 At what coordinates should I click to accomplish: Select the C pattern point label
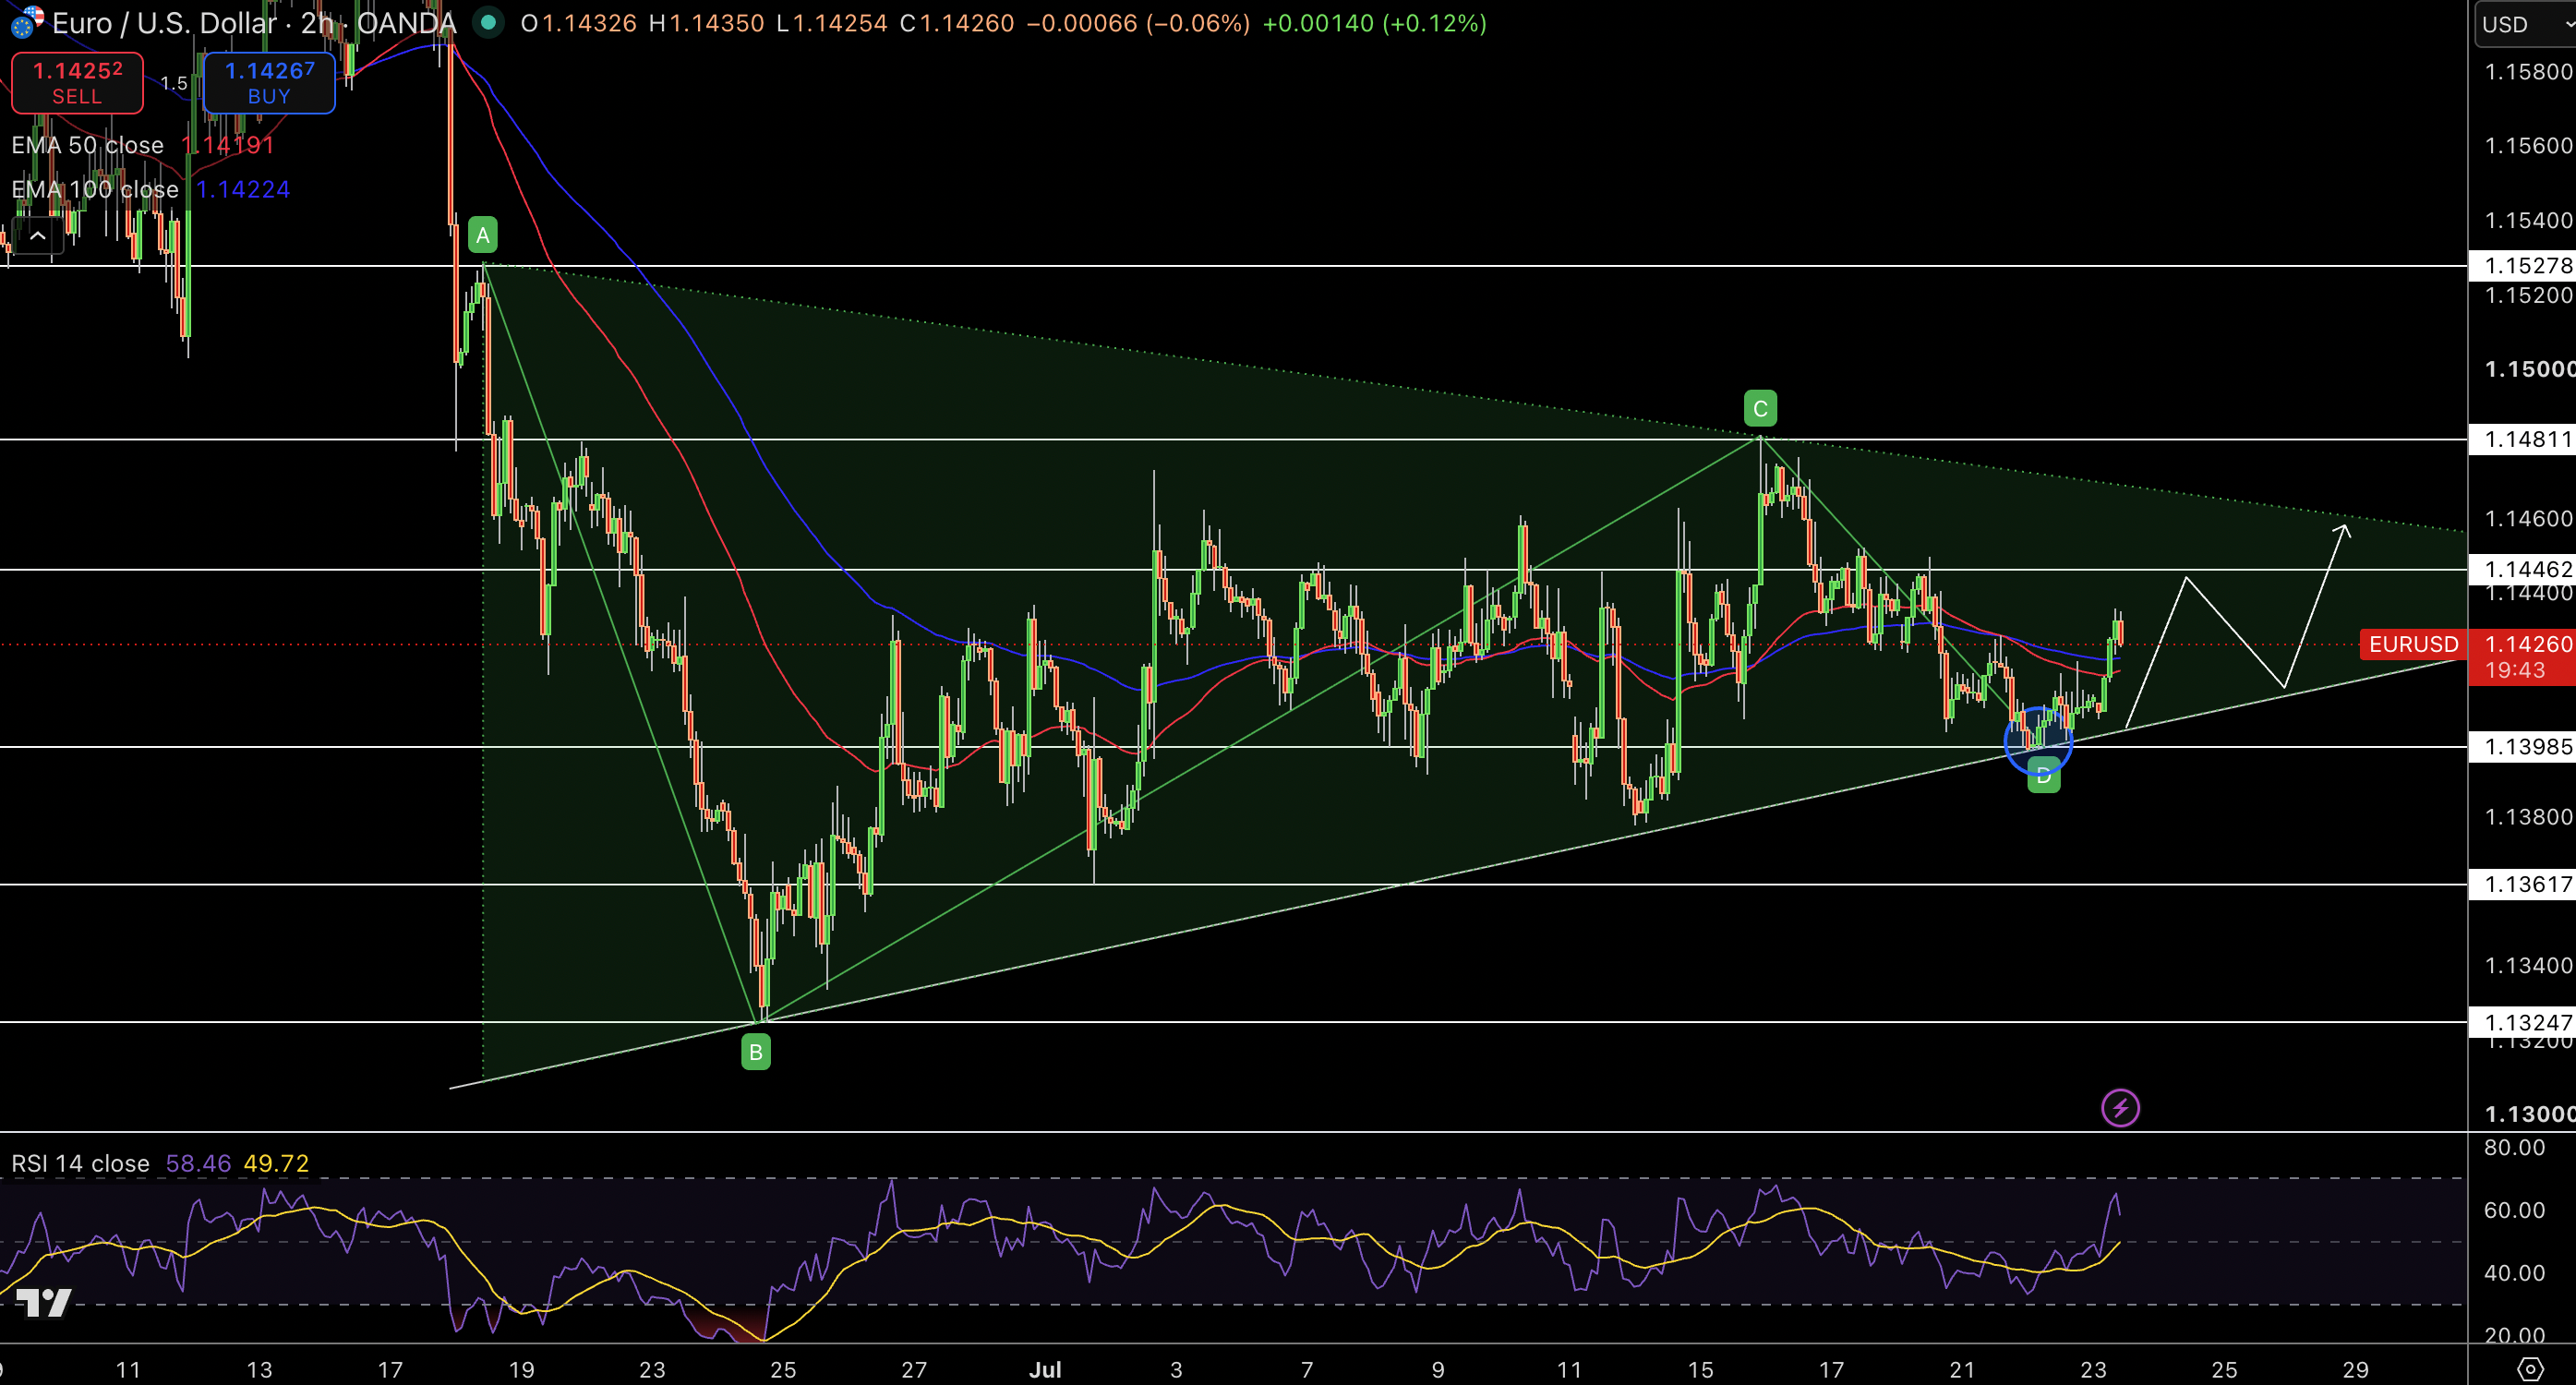click(x=1760, y=408)
